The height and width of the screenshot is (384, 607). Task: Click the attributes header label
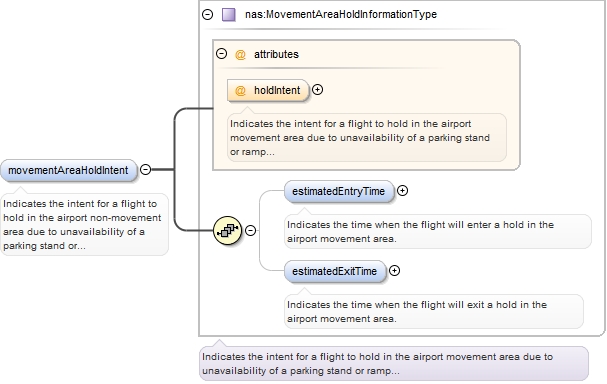coord(276,55)
